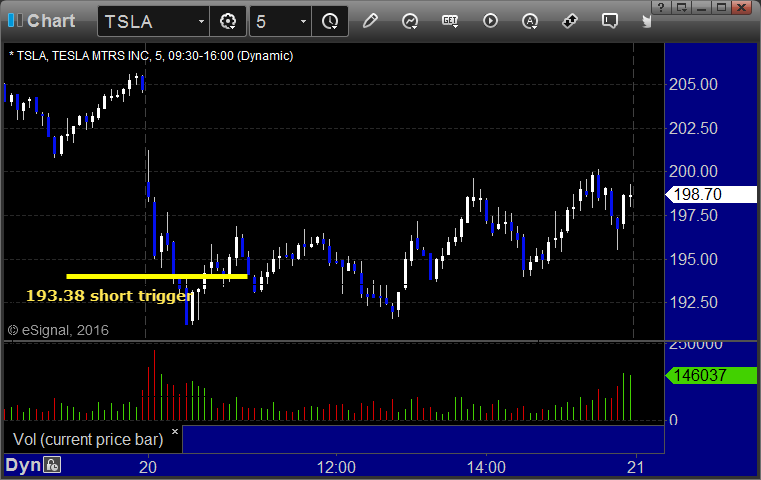This screenshot has height=480, width=761.
Task: Open the symbol settings gear menu
Action: pos(228,21)
